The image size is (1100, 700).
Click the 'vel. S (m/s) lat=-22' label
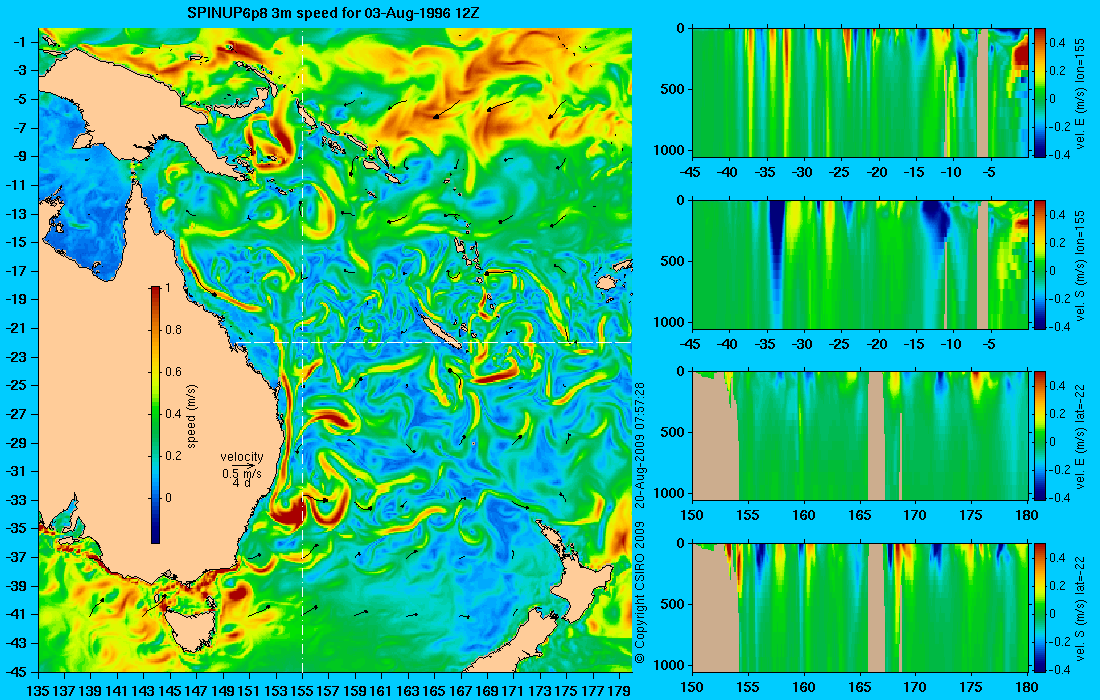(1080, 607)
